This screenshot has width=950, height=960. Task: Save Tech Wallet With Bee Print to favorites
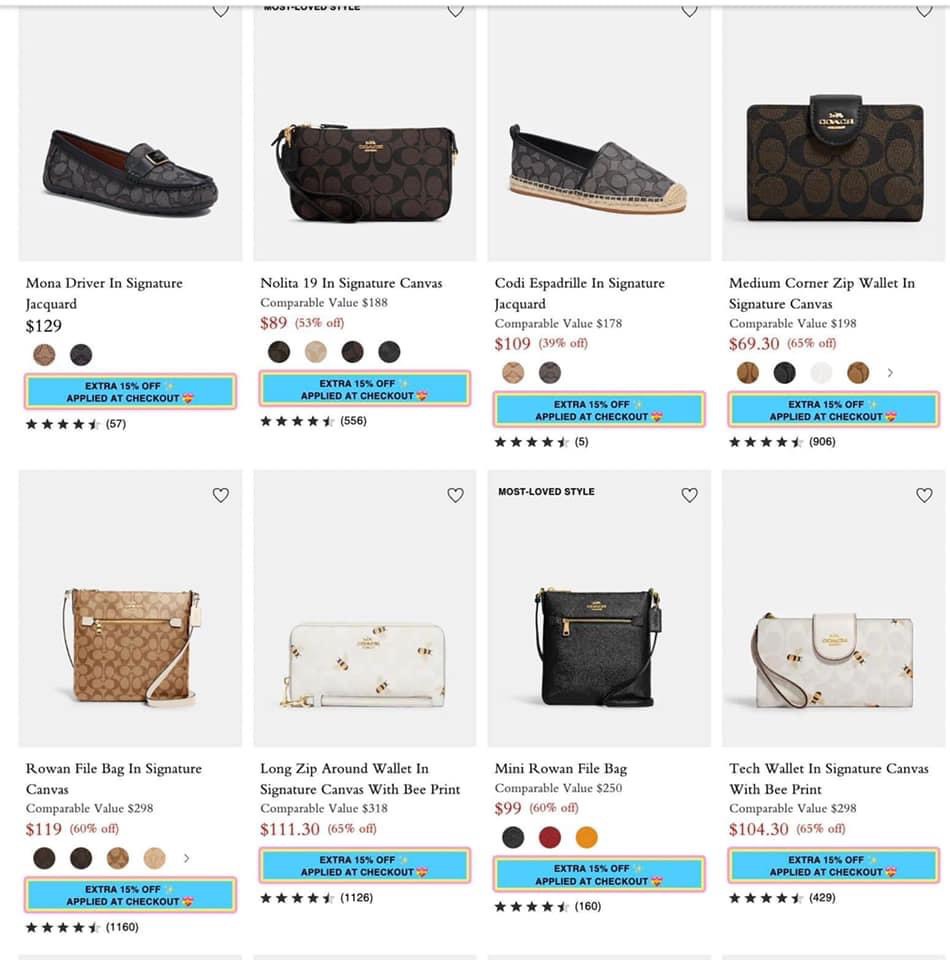point(924,495)
